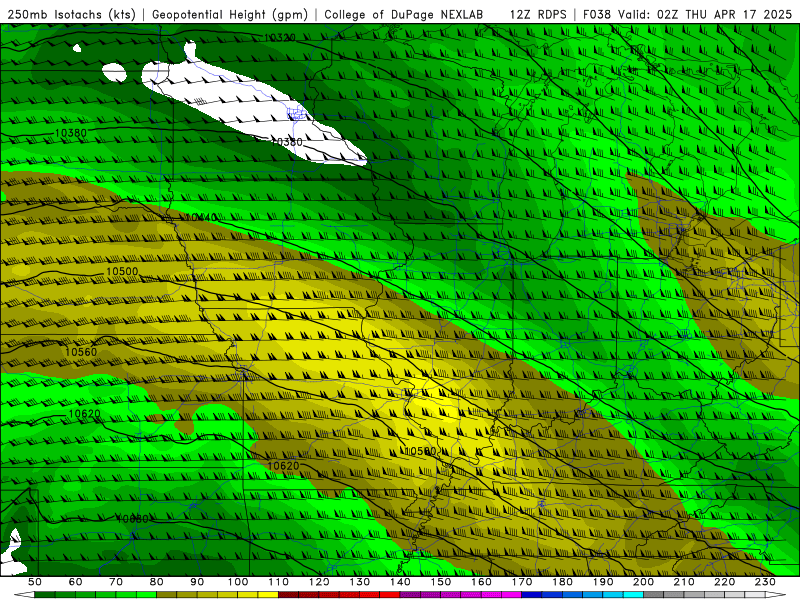Screen dimensions: 800x600
Task: Click the 100 knot color scale label
Action: (238, 582)
